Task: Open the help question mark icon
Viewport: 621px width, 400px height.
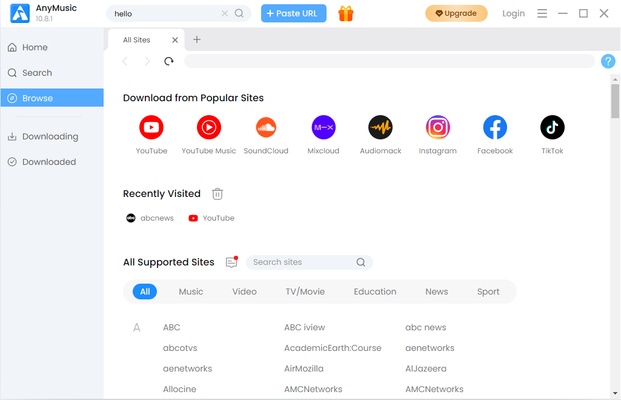Action: [x=608, y=61]
